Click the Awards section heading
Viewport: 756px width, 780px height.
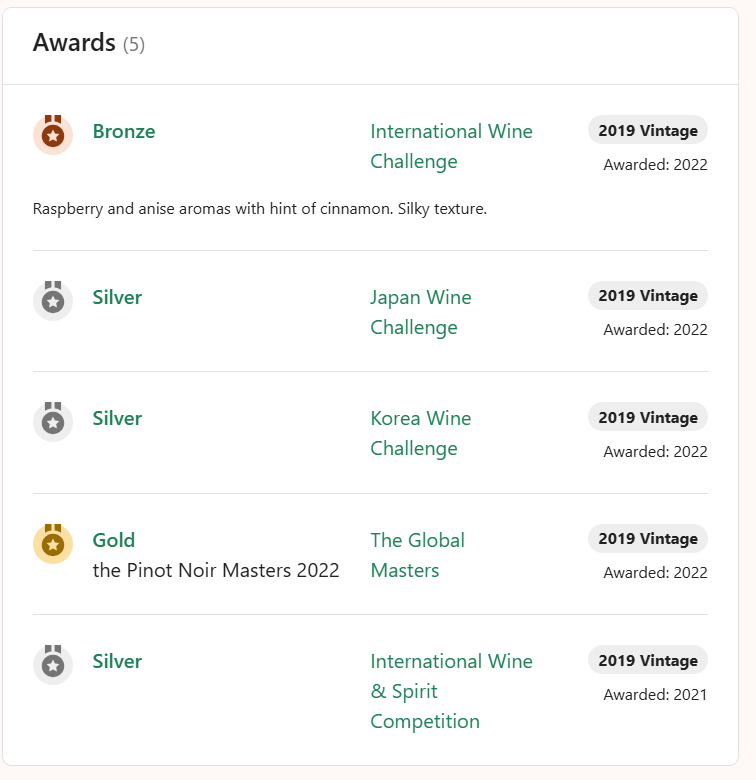[74, 43]
